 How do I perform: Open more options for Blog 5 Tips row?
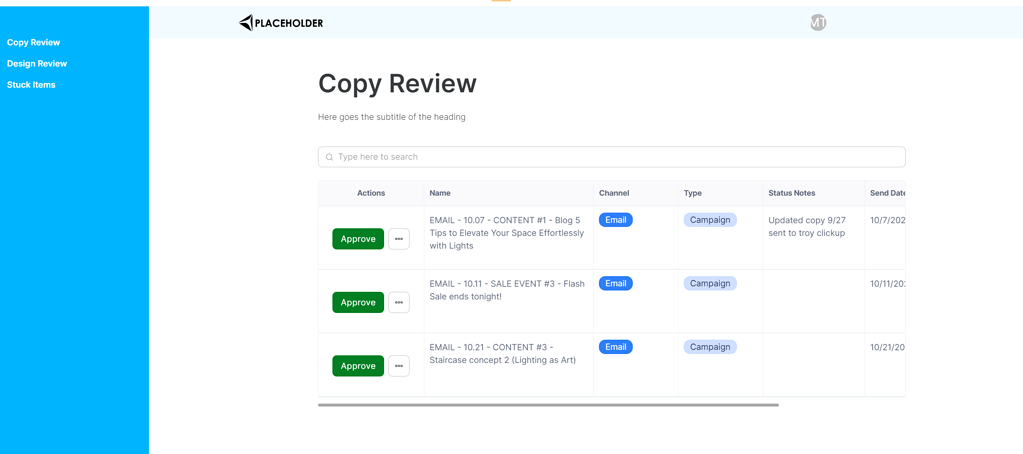point(399,239)
